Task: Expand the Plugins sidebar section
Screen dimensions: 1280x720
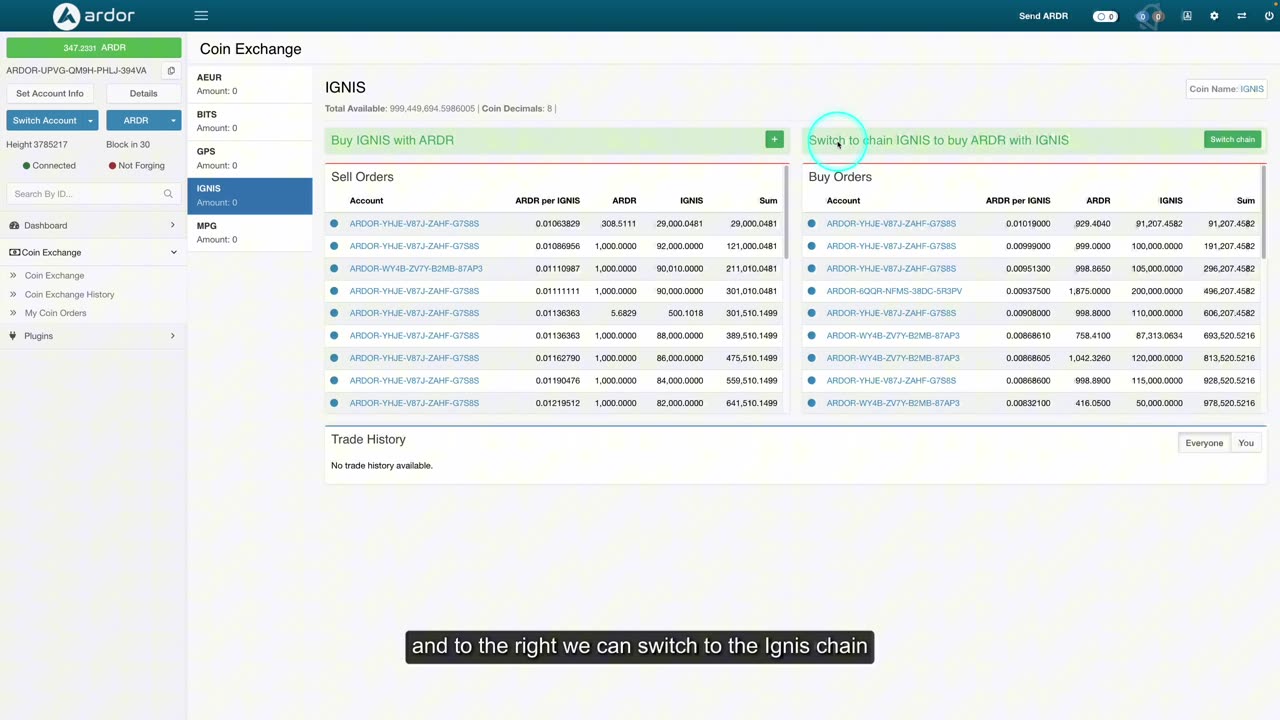Action: pos(172,336)
